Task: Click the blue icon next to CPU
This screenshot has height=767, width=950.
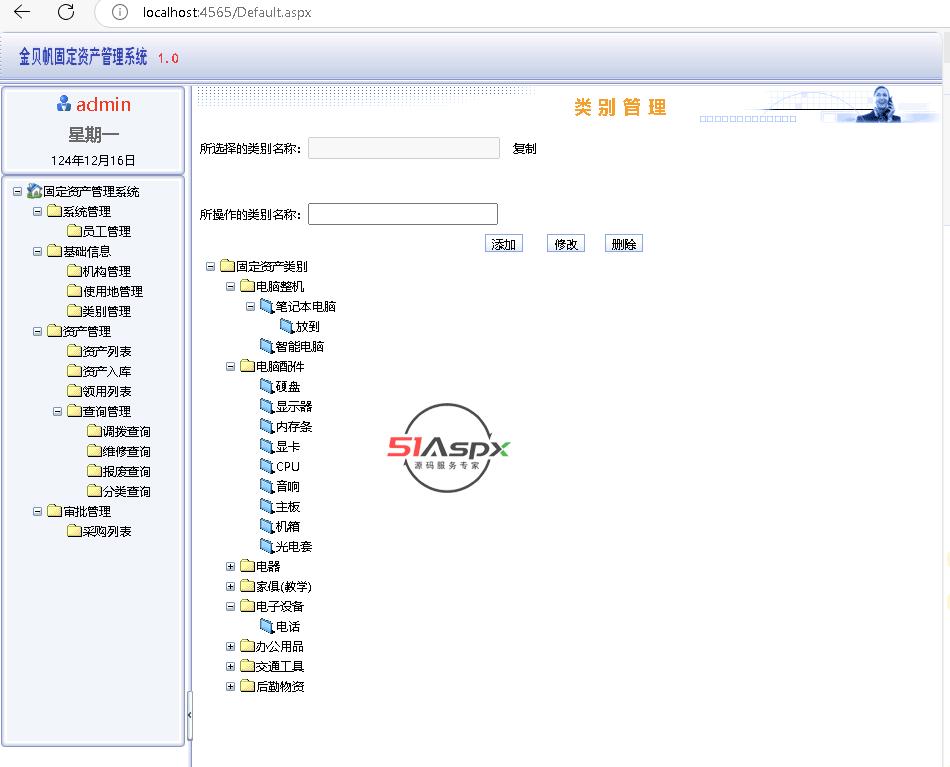Action: click(x=266, y=466)
